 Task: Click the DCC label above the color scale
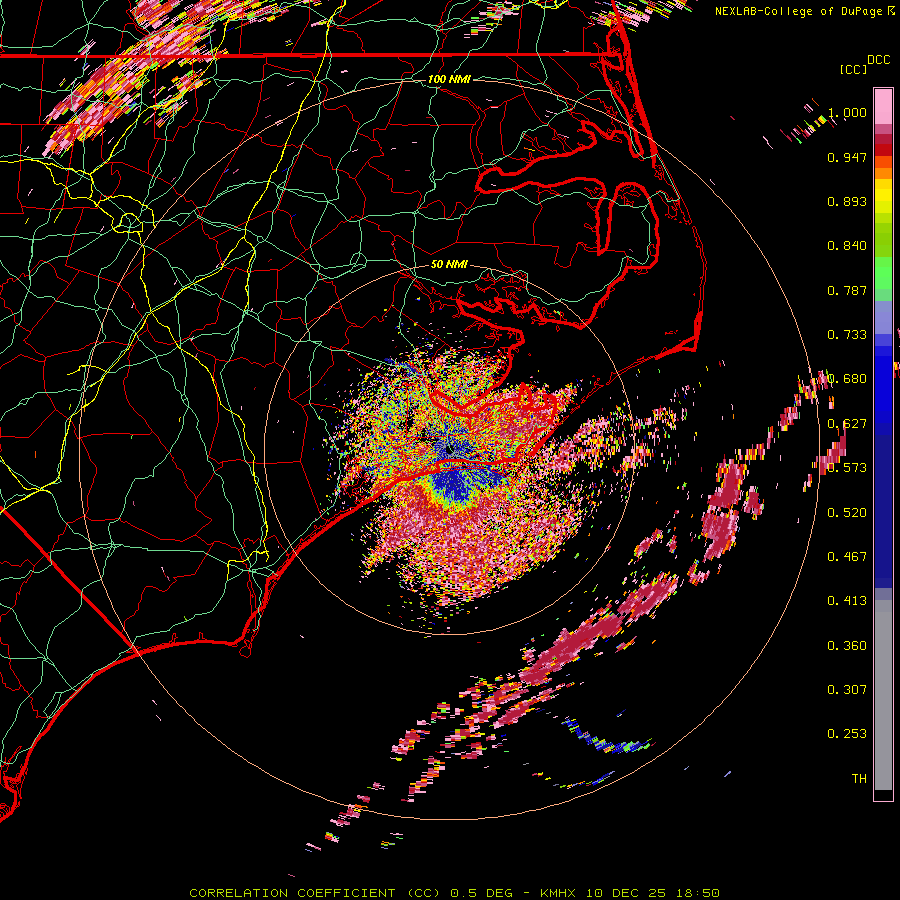pyautogui.click(x=879, y=60)
